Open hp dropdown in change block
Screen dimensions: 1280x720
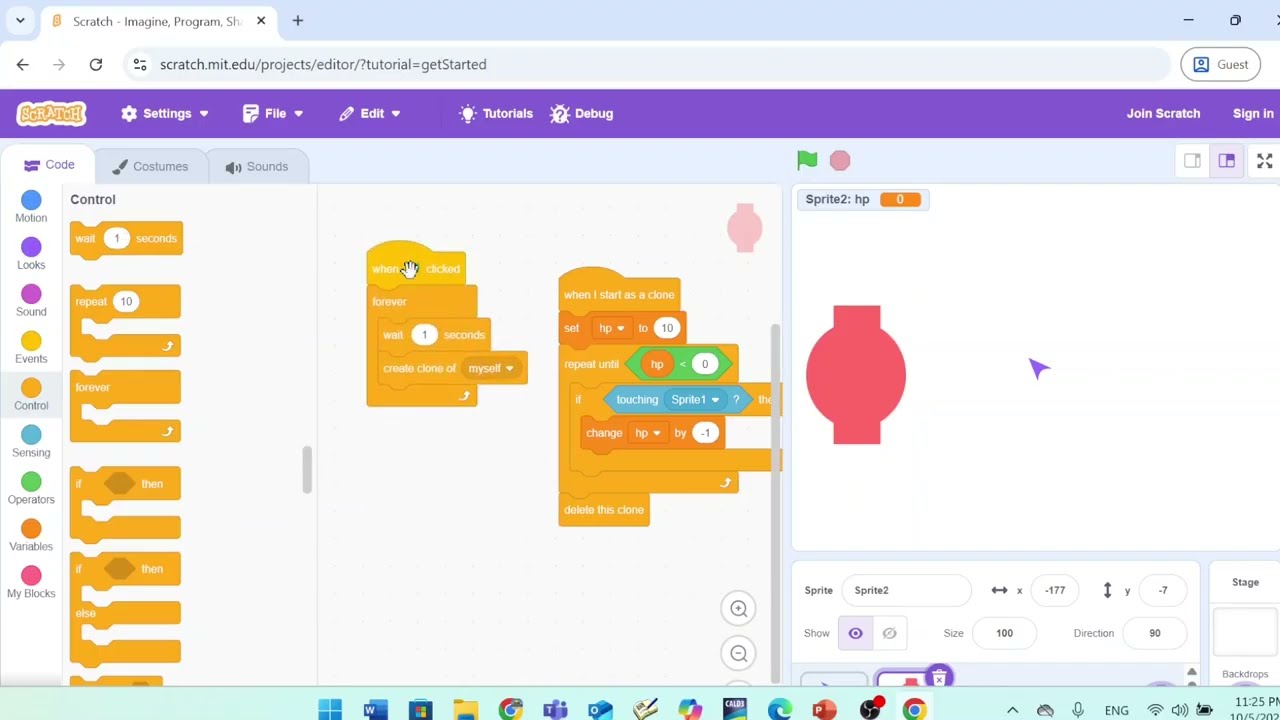coord(648,433)
